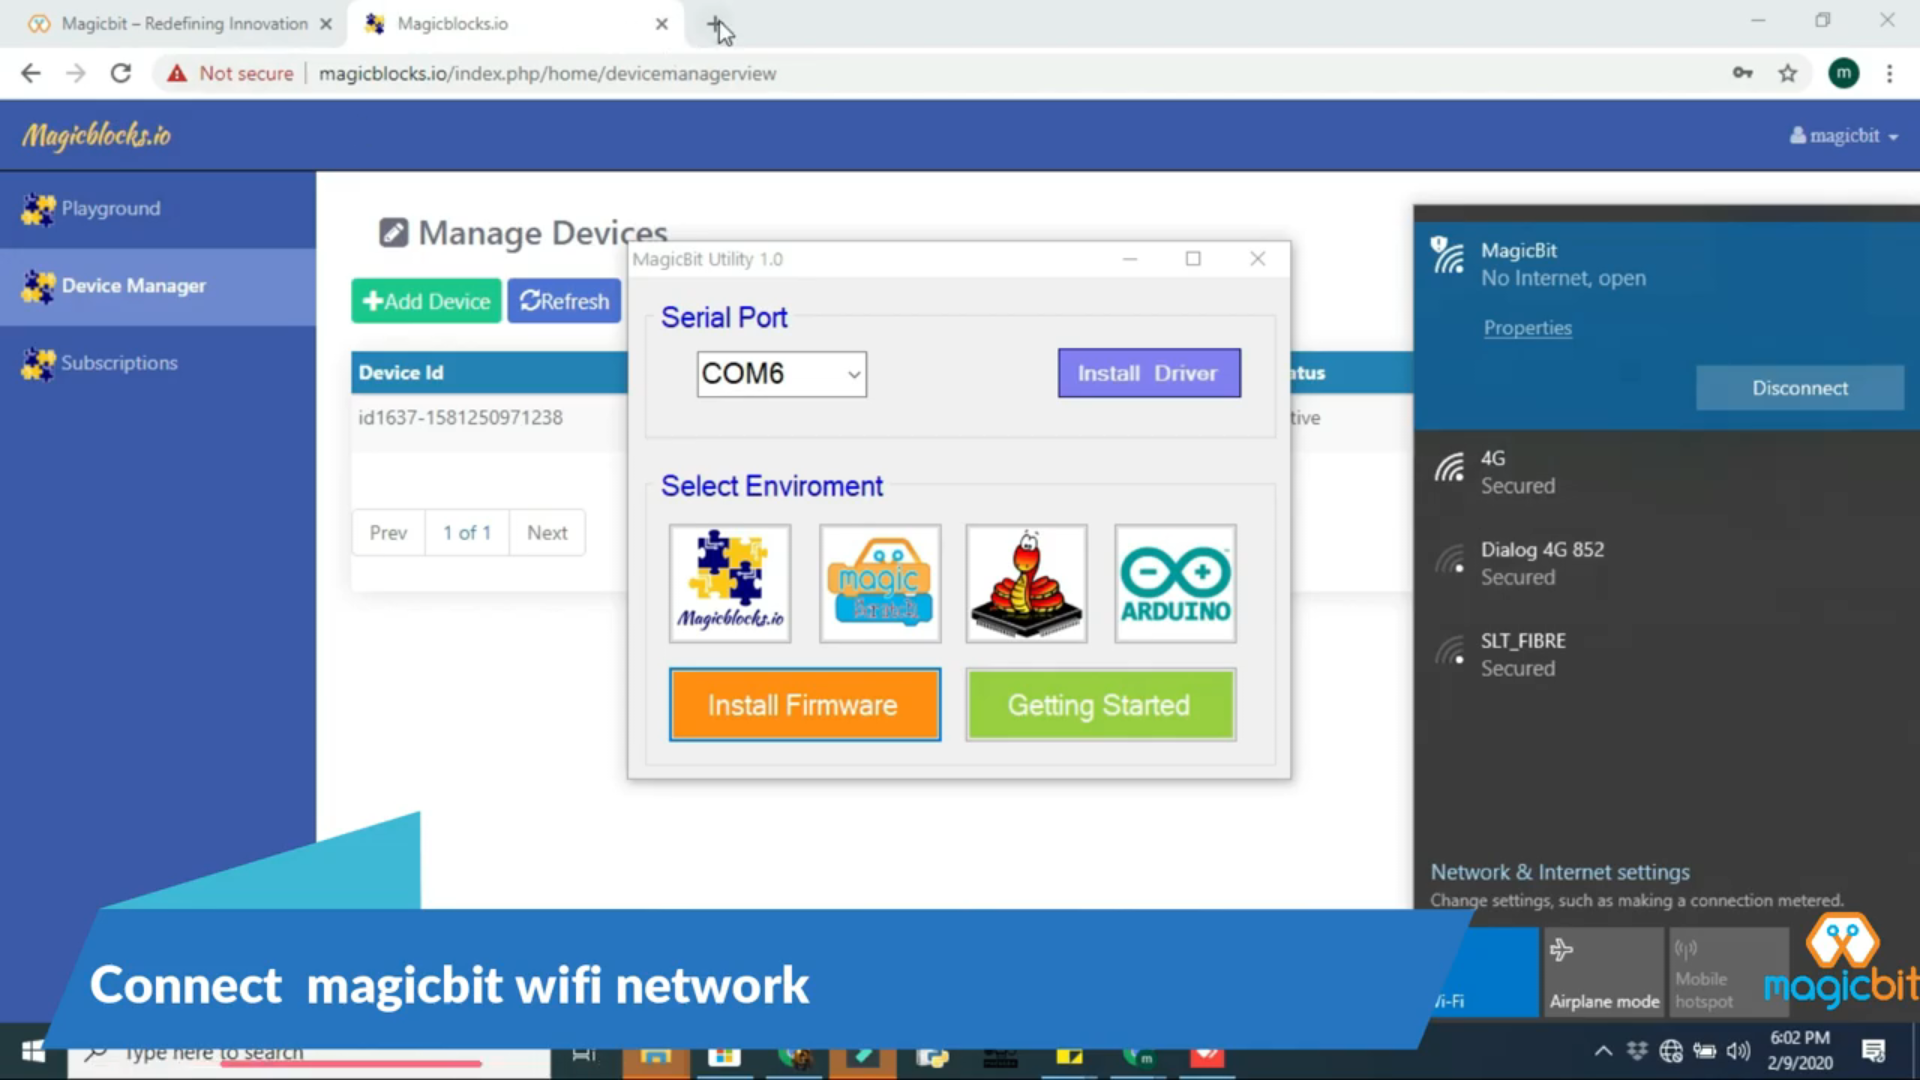Minimize the MagicBit Utility window
Image resolution: width=1920 pixels, height=1080 pixels.
click(1130, 259)
